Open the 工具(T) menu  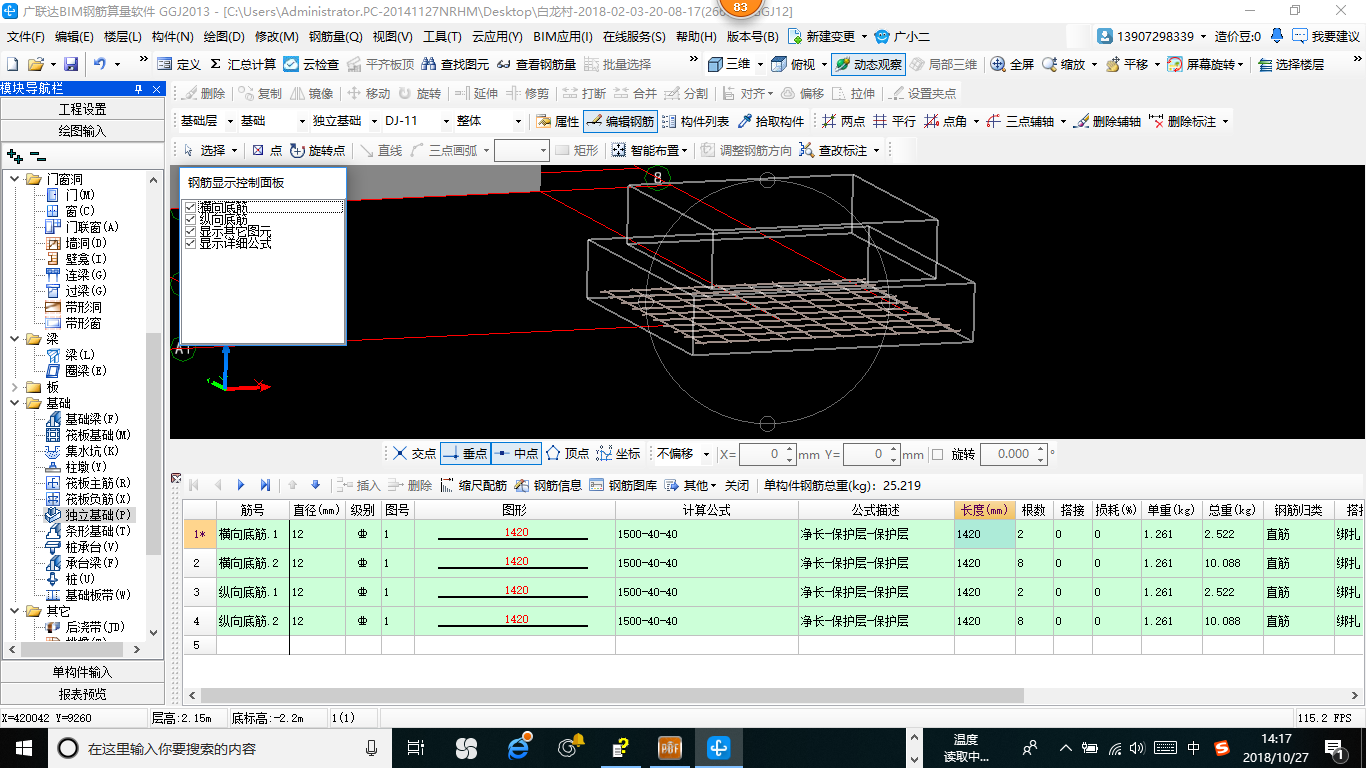[x=442, y=37]
